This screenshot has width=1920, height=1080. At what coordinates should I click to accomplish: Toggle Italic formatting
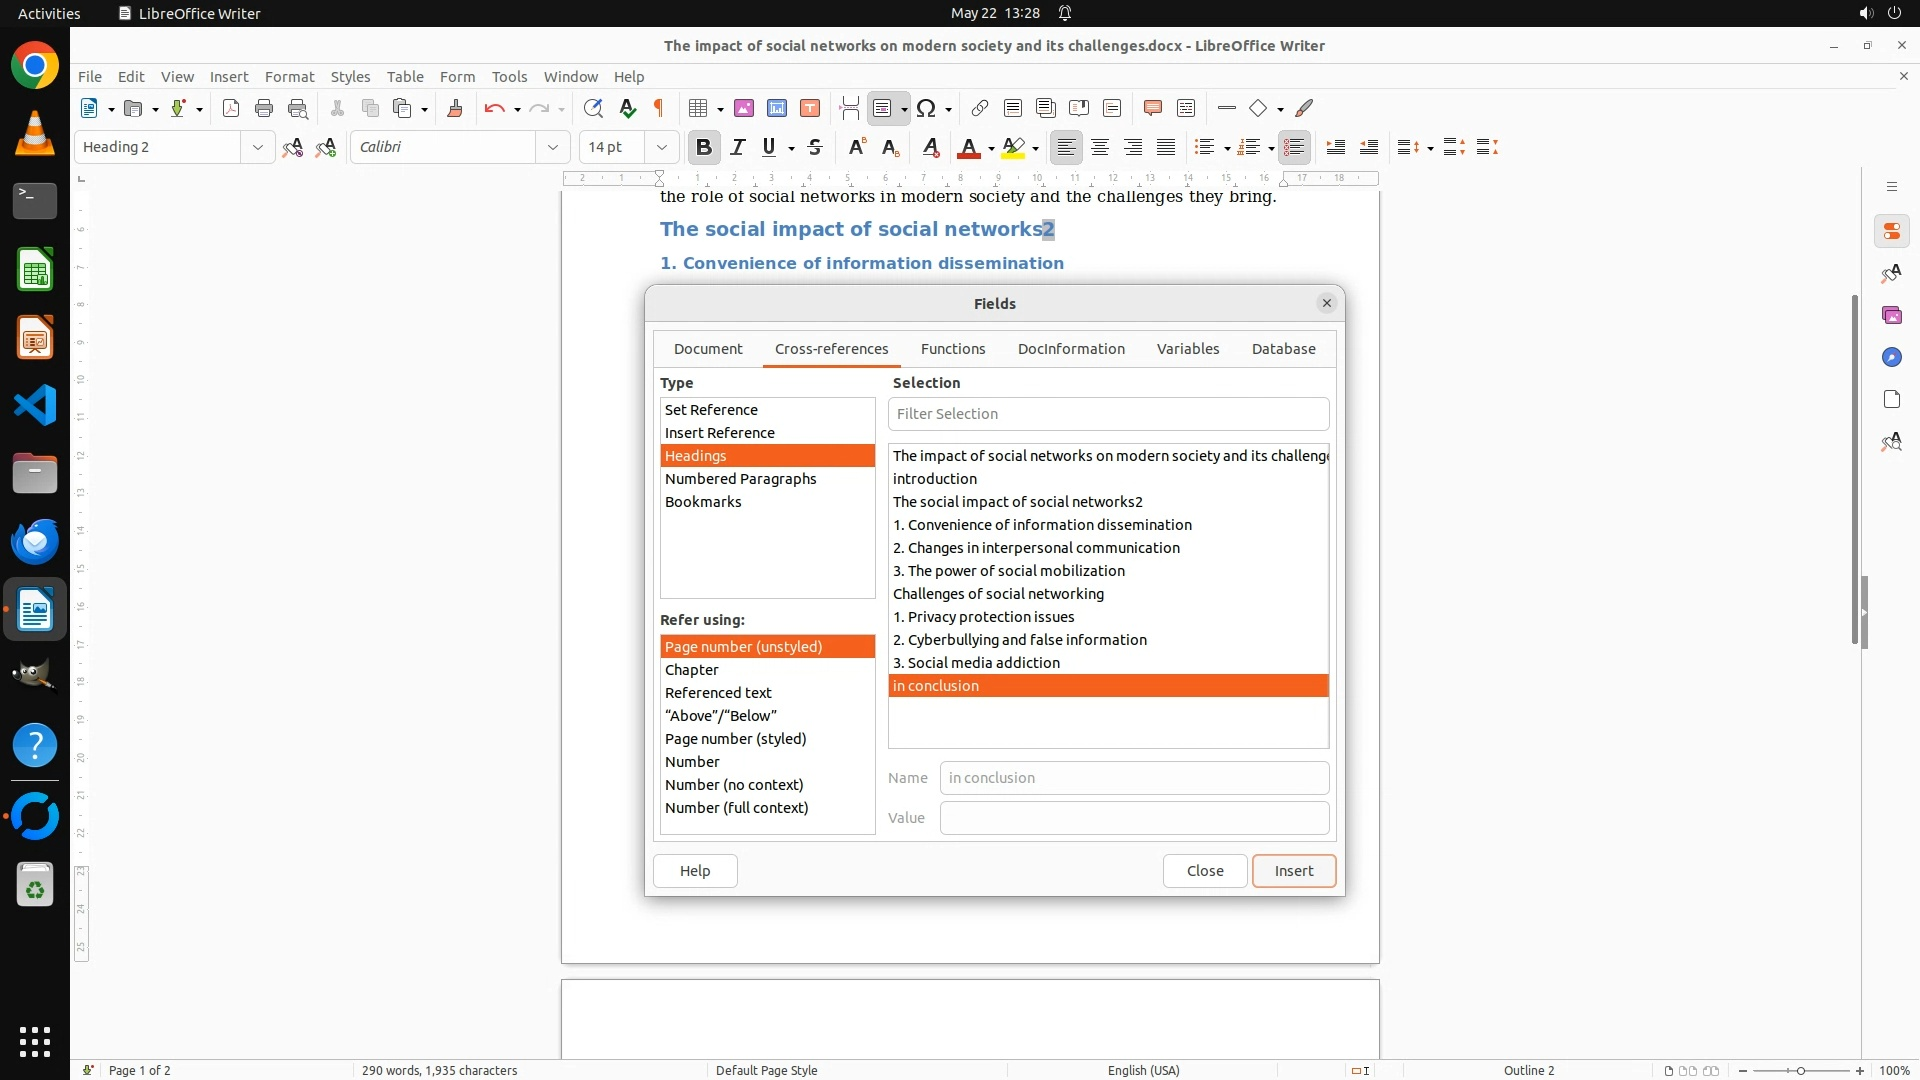point(738,147)
